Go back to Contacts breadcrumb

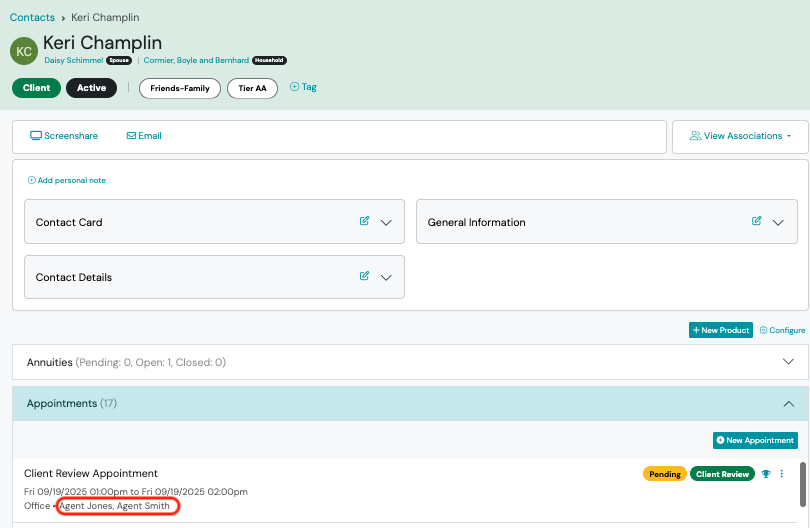32,18
